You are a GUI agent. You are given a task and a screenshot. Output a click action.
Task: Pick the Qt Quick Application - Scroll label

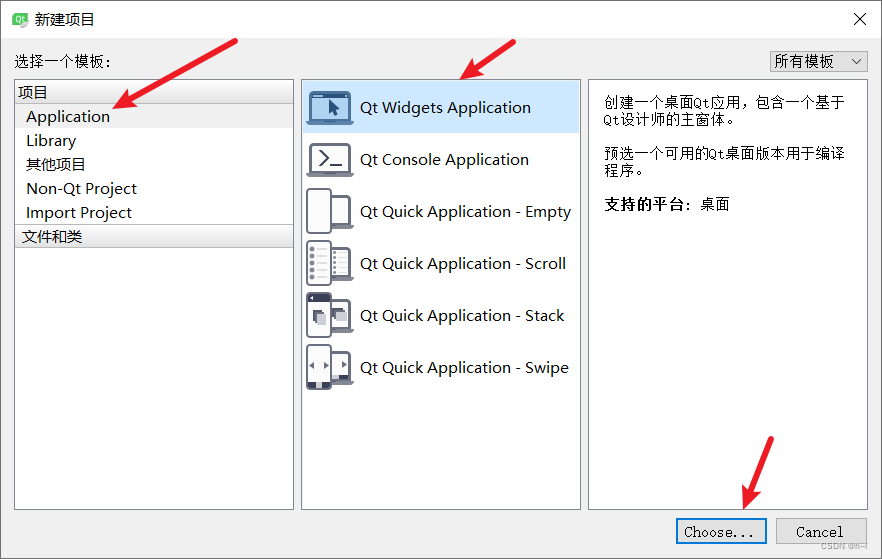pyautogui.click(x=463, y=264)
